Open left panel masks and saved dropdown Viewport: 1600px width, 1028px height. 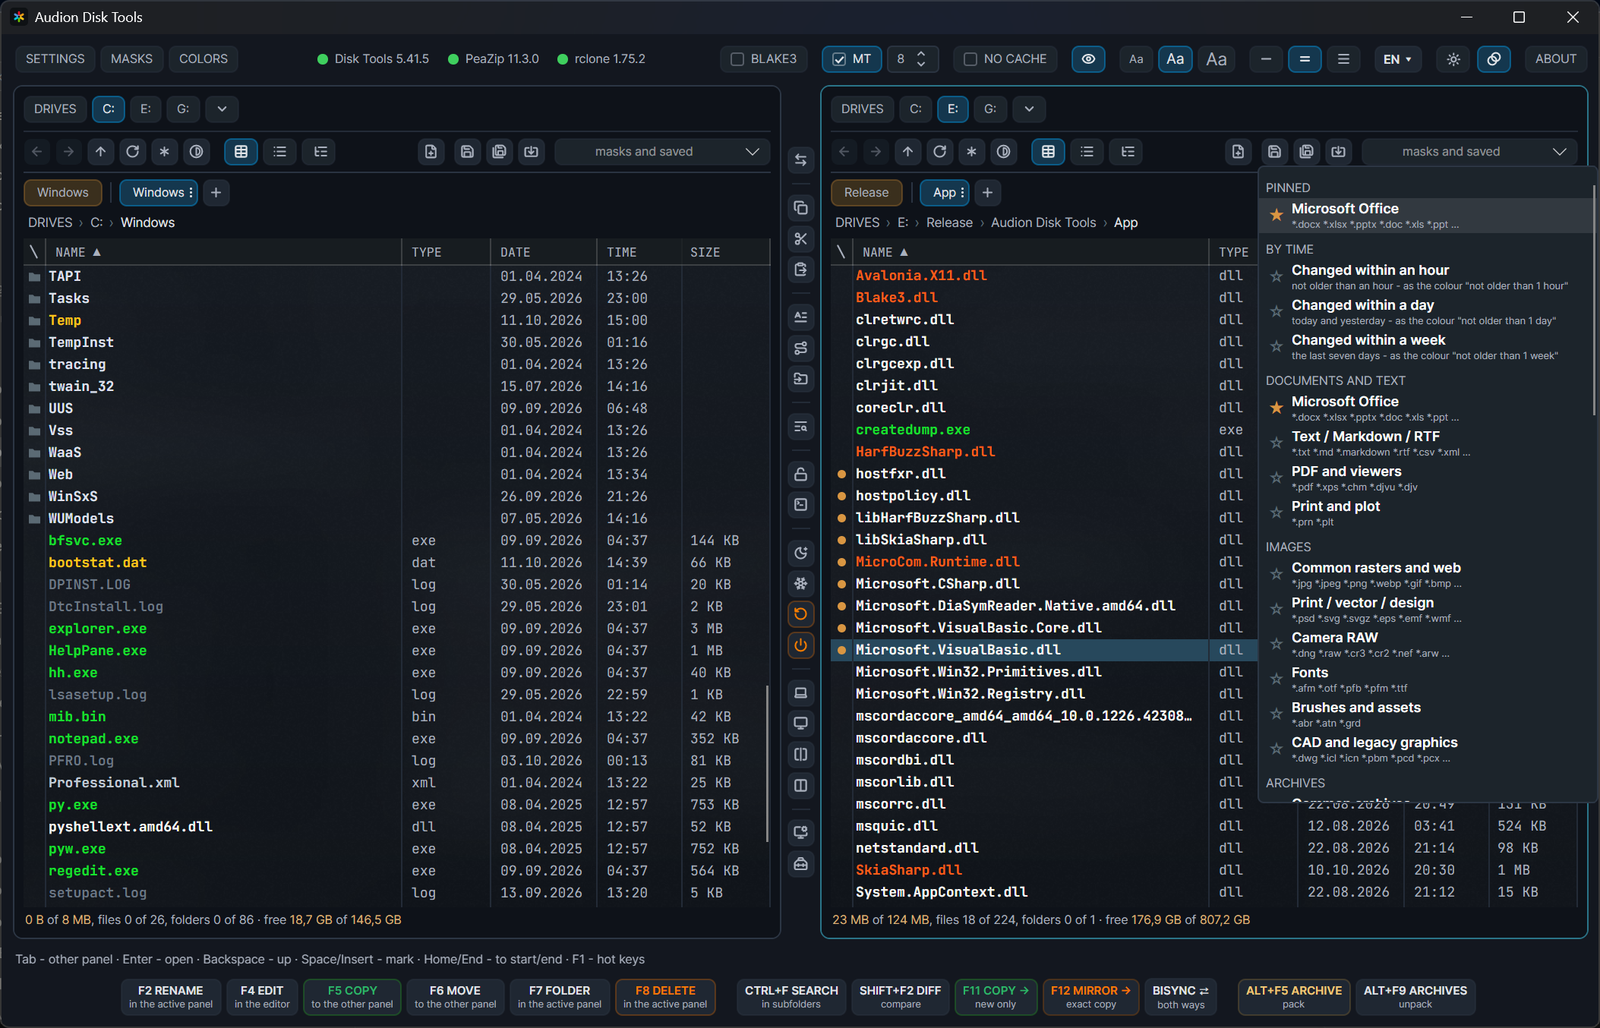tap(662, 152)
